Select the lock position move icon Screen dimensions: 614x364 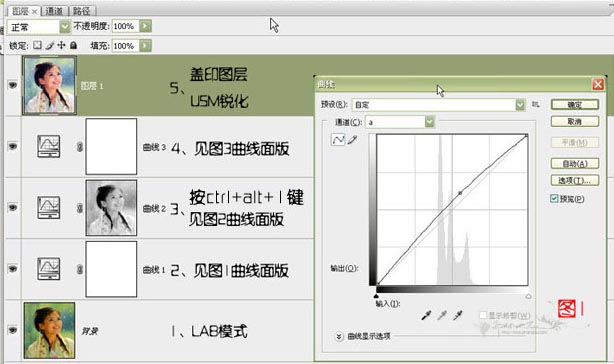pyautogui.click(x=61, y=45)
